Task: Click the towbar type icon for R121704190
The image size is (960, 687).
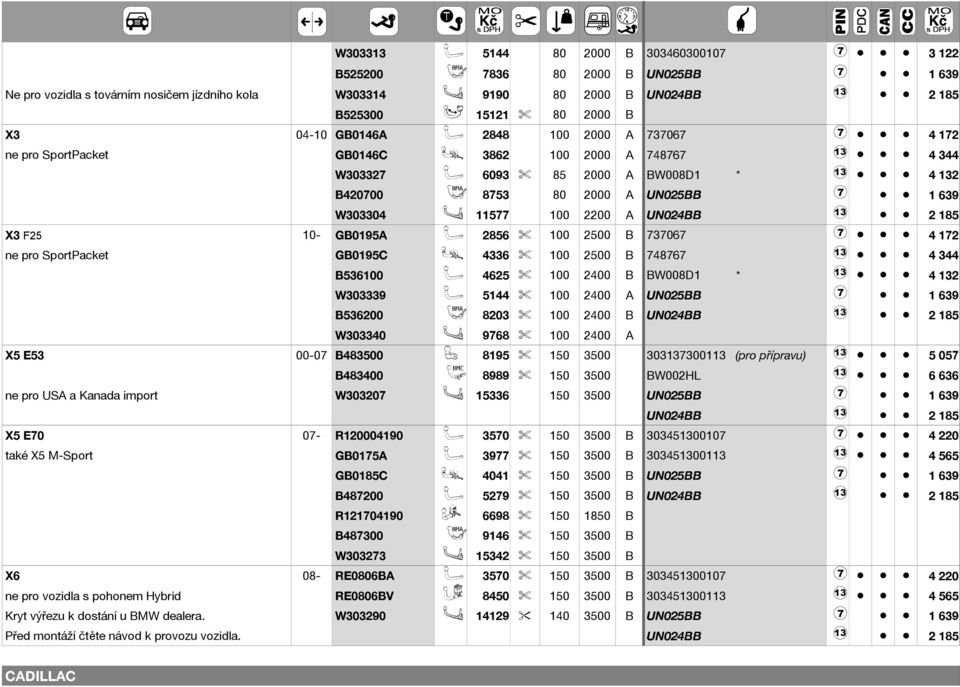Action: (452, 514)
